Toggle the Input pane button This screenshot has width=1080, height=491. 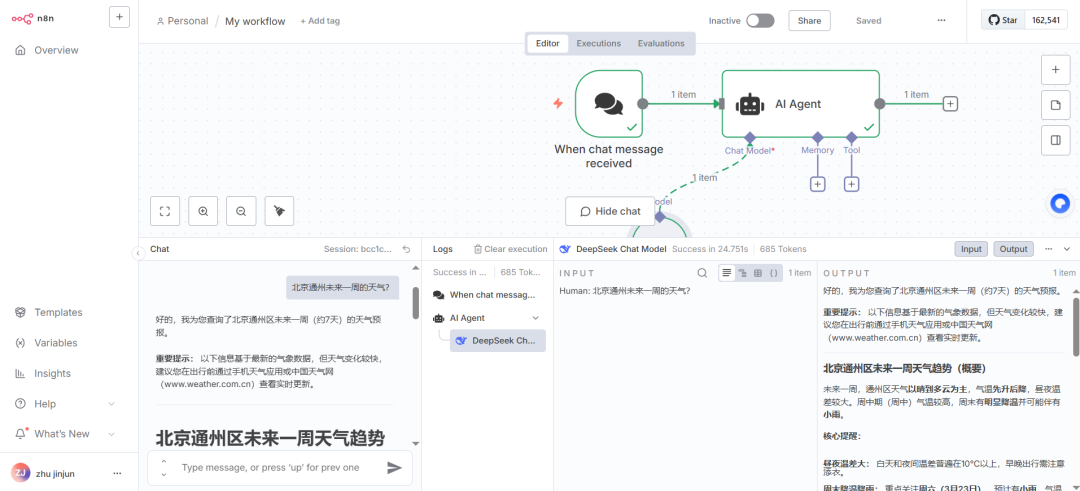point(971,249)
